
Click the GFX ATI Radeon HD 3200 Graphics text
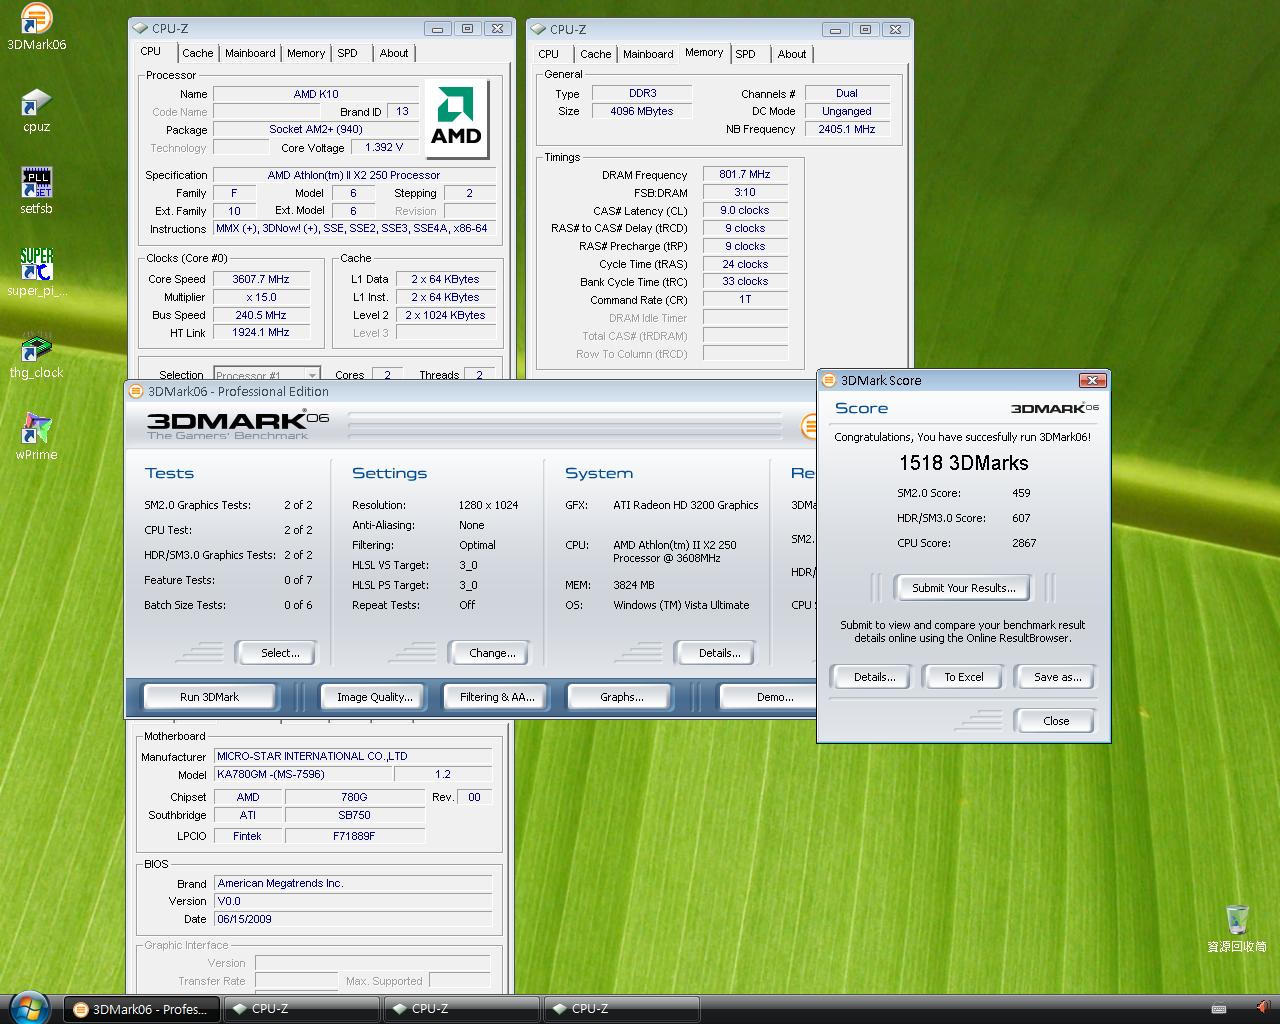[x=686, y=505]
